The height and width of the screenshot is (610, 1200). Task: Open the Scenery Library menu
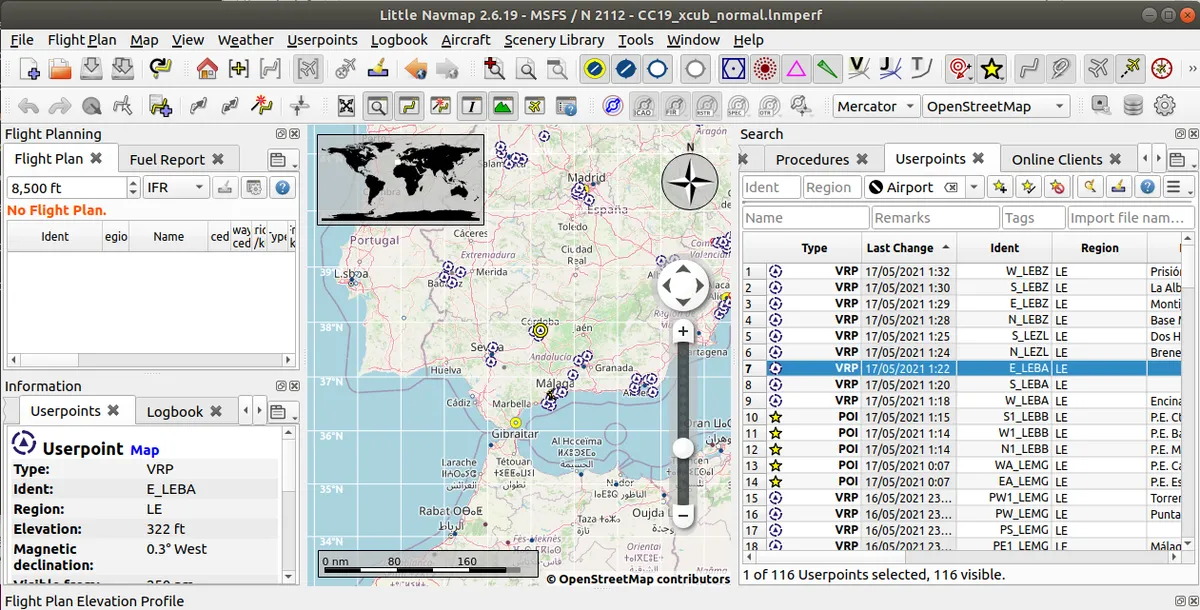[x=554, y=40]
